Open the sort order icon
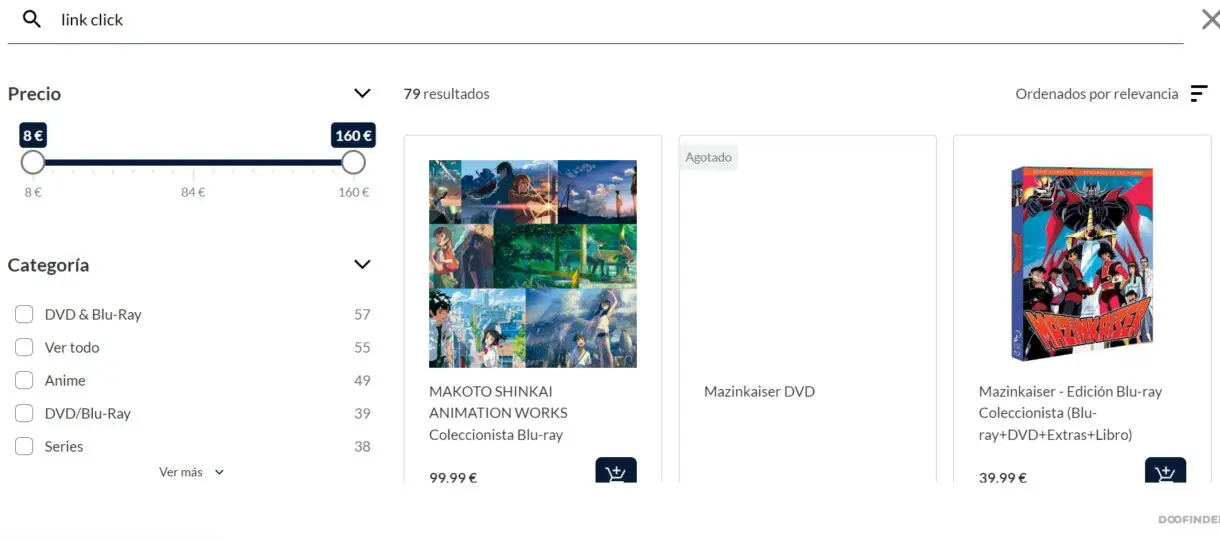The image size is (1220, 541). pyautogui.click(x=1199, y=93)
